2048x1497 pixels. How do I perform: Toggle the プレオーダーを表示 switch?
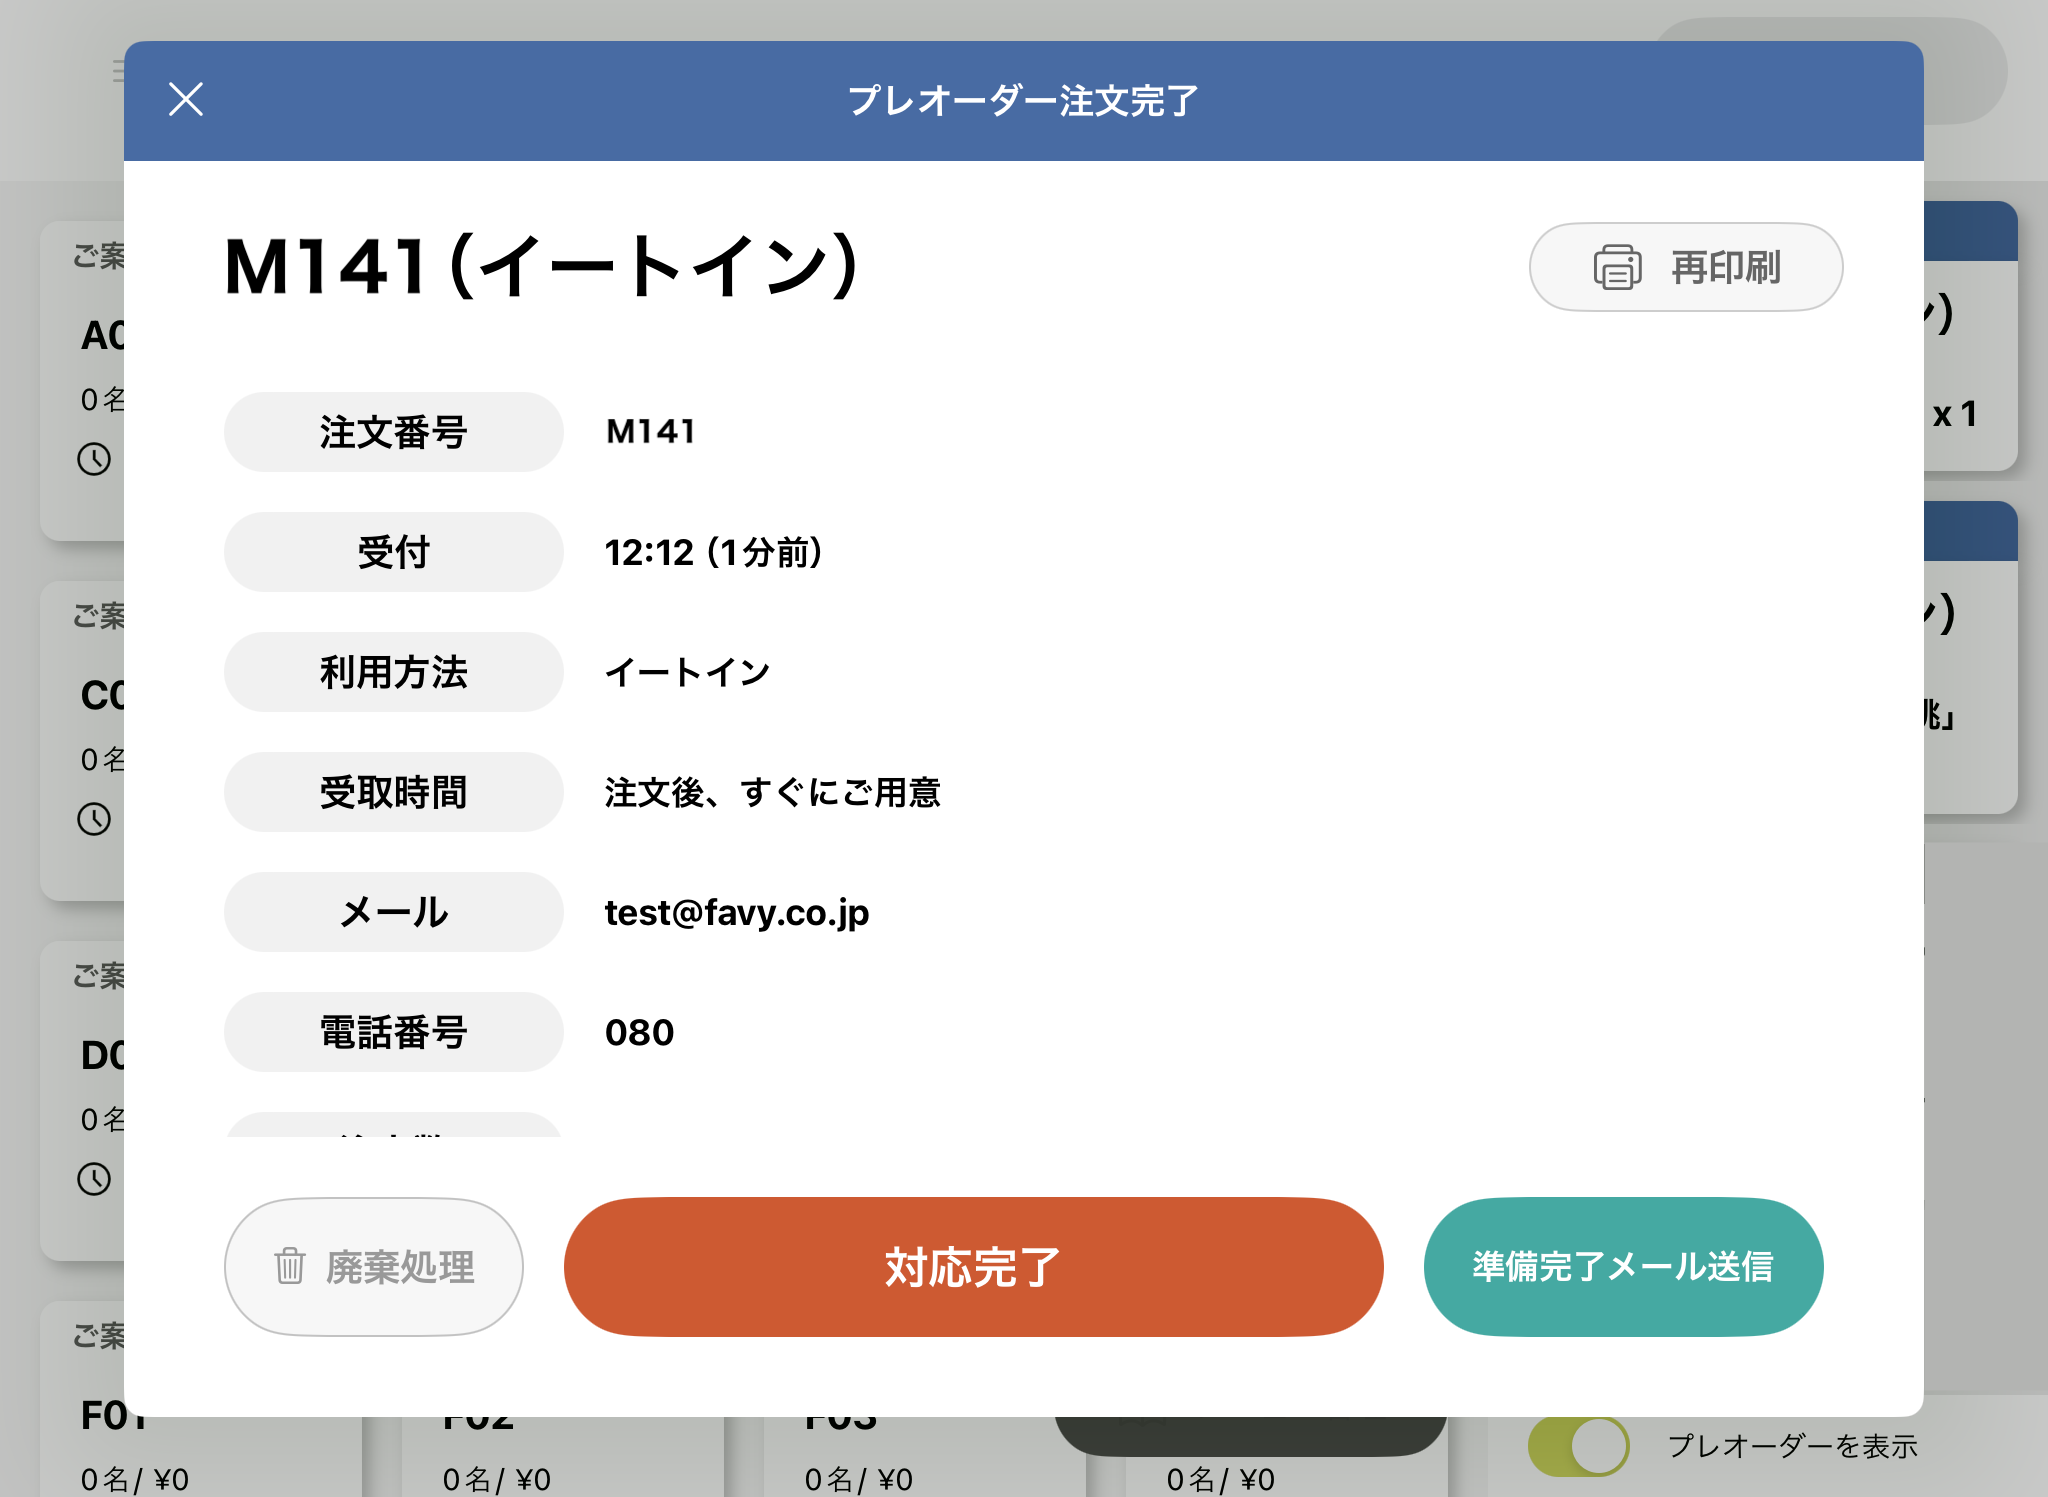click(1578, 1445)
